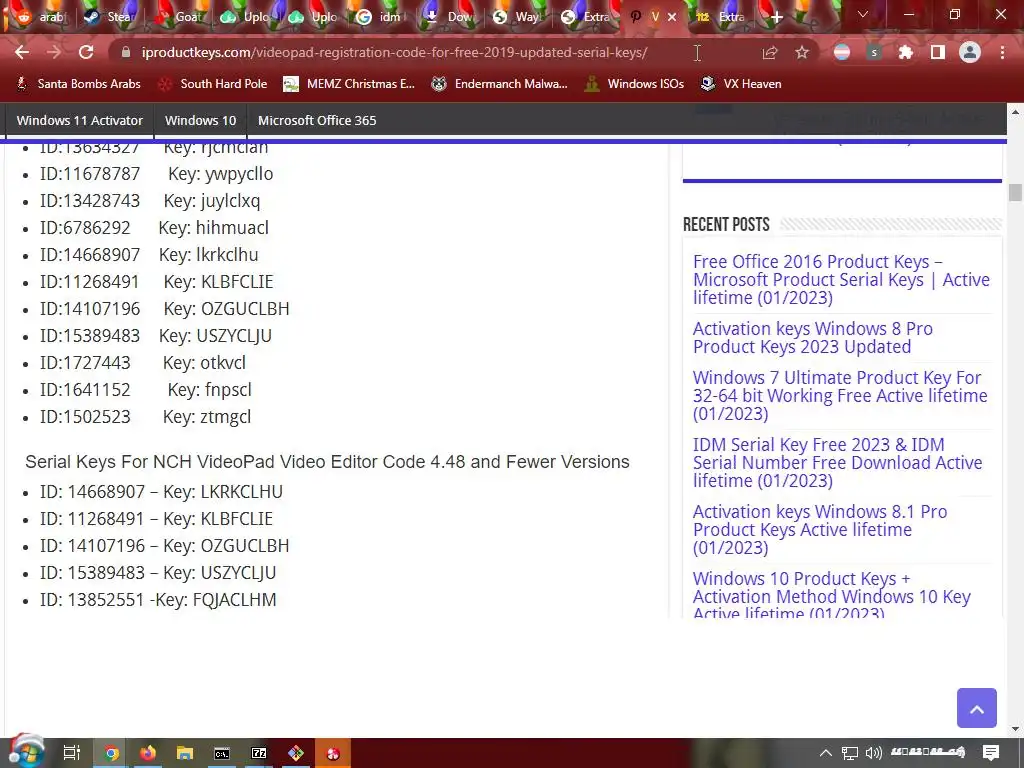Open the tab search chevron
This screenshot has height=768, width=1024.
tap(863, 14)
